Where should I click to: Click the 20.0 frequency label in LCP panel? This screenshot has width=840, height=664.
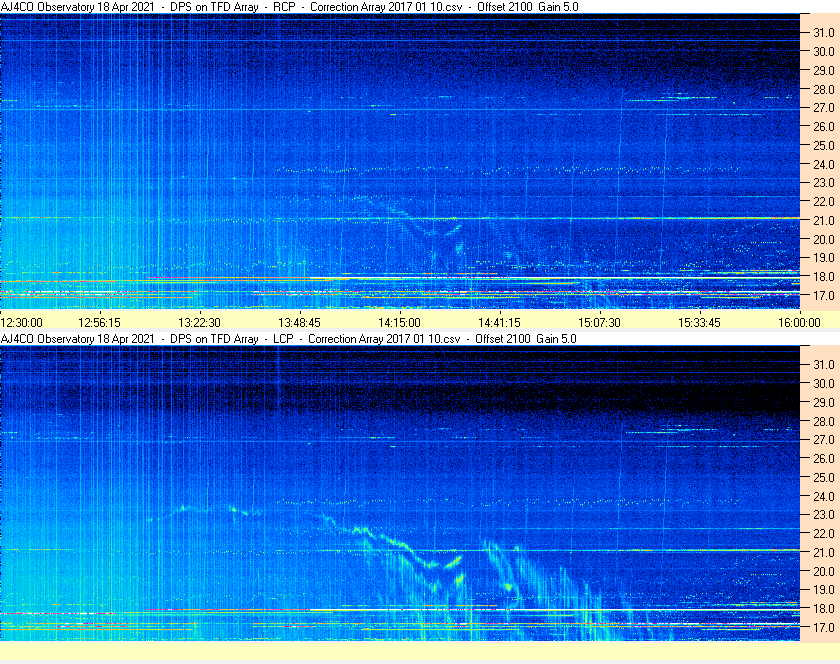(824, 571)
